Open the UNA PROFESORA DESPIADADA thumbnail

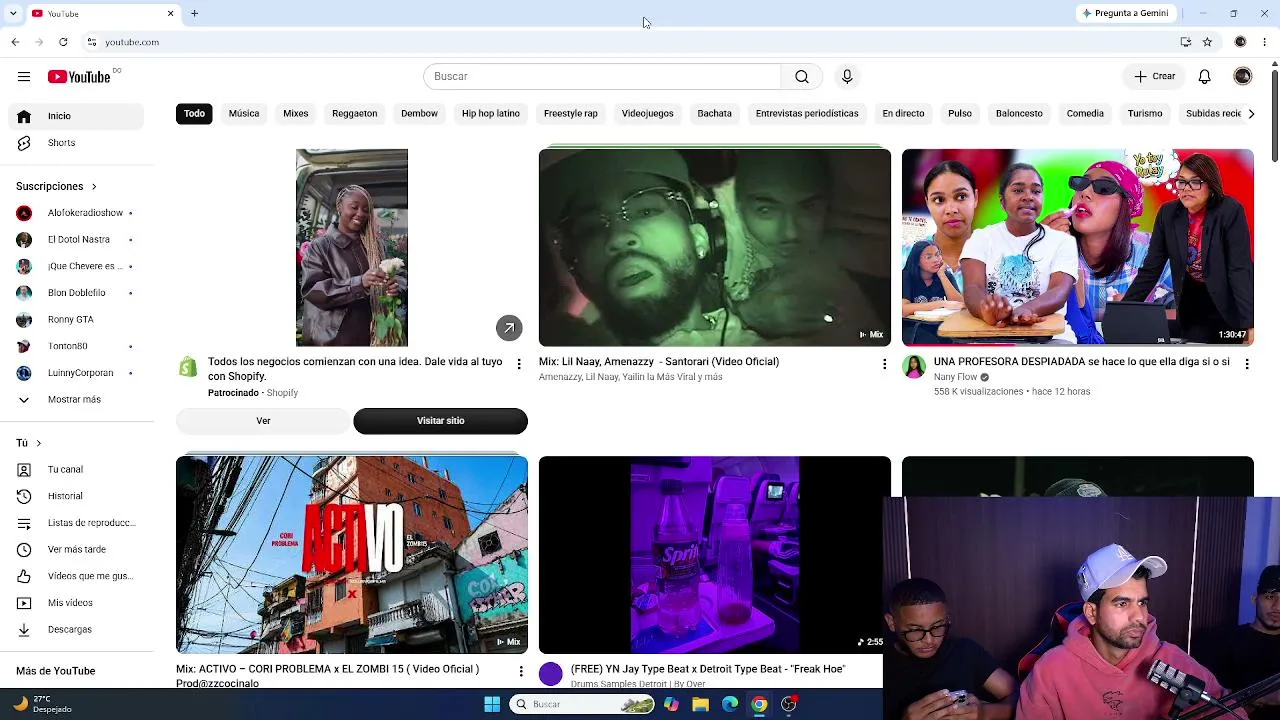click(1078, 248)
